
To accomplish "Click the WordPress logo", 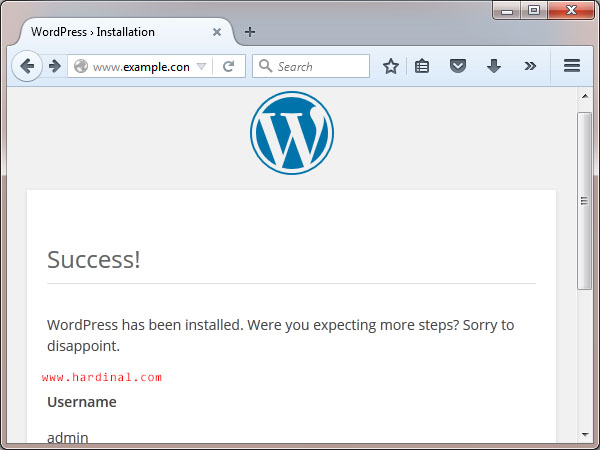I will coord(292,133).
